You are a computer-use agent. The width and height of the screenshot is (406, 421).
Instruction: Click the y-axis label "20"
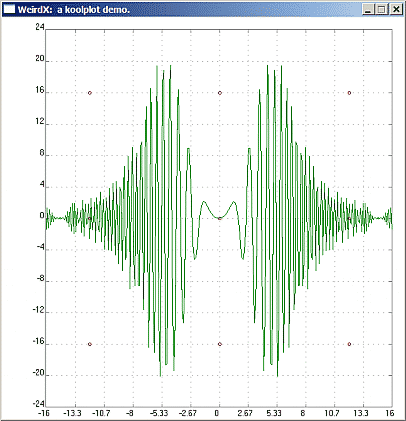[40, 59]
